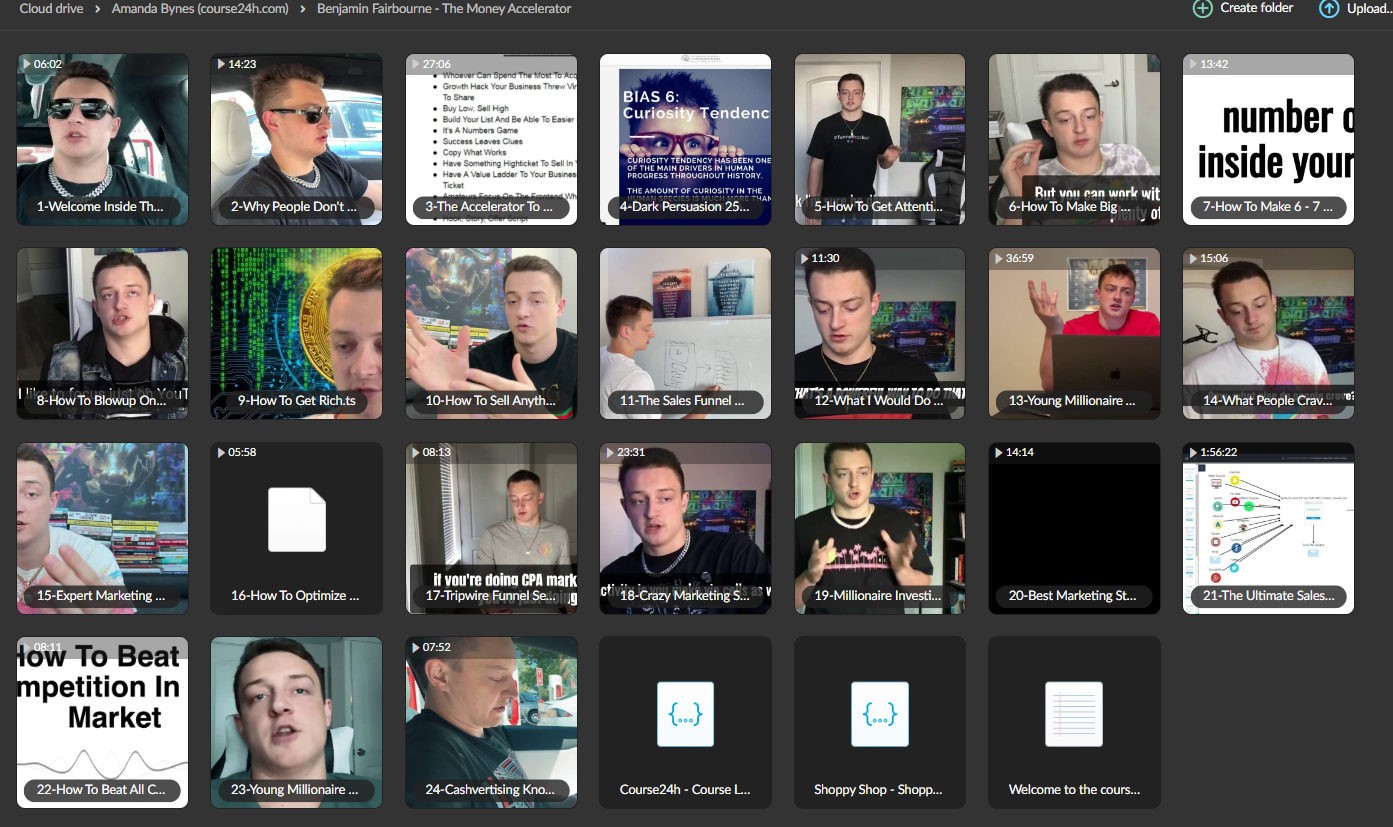This screenshot has width=1393, height=827.
Task: Open the Course24h code file icon
Action: [x=685, y=714]
